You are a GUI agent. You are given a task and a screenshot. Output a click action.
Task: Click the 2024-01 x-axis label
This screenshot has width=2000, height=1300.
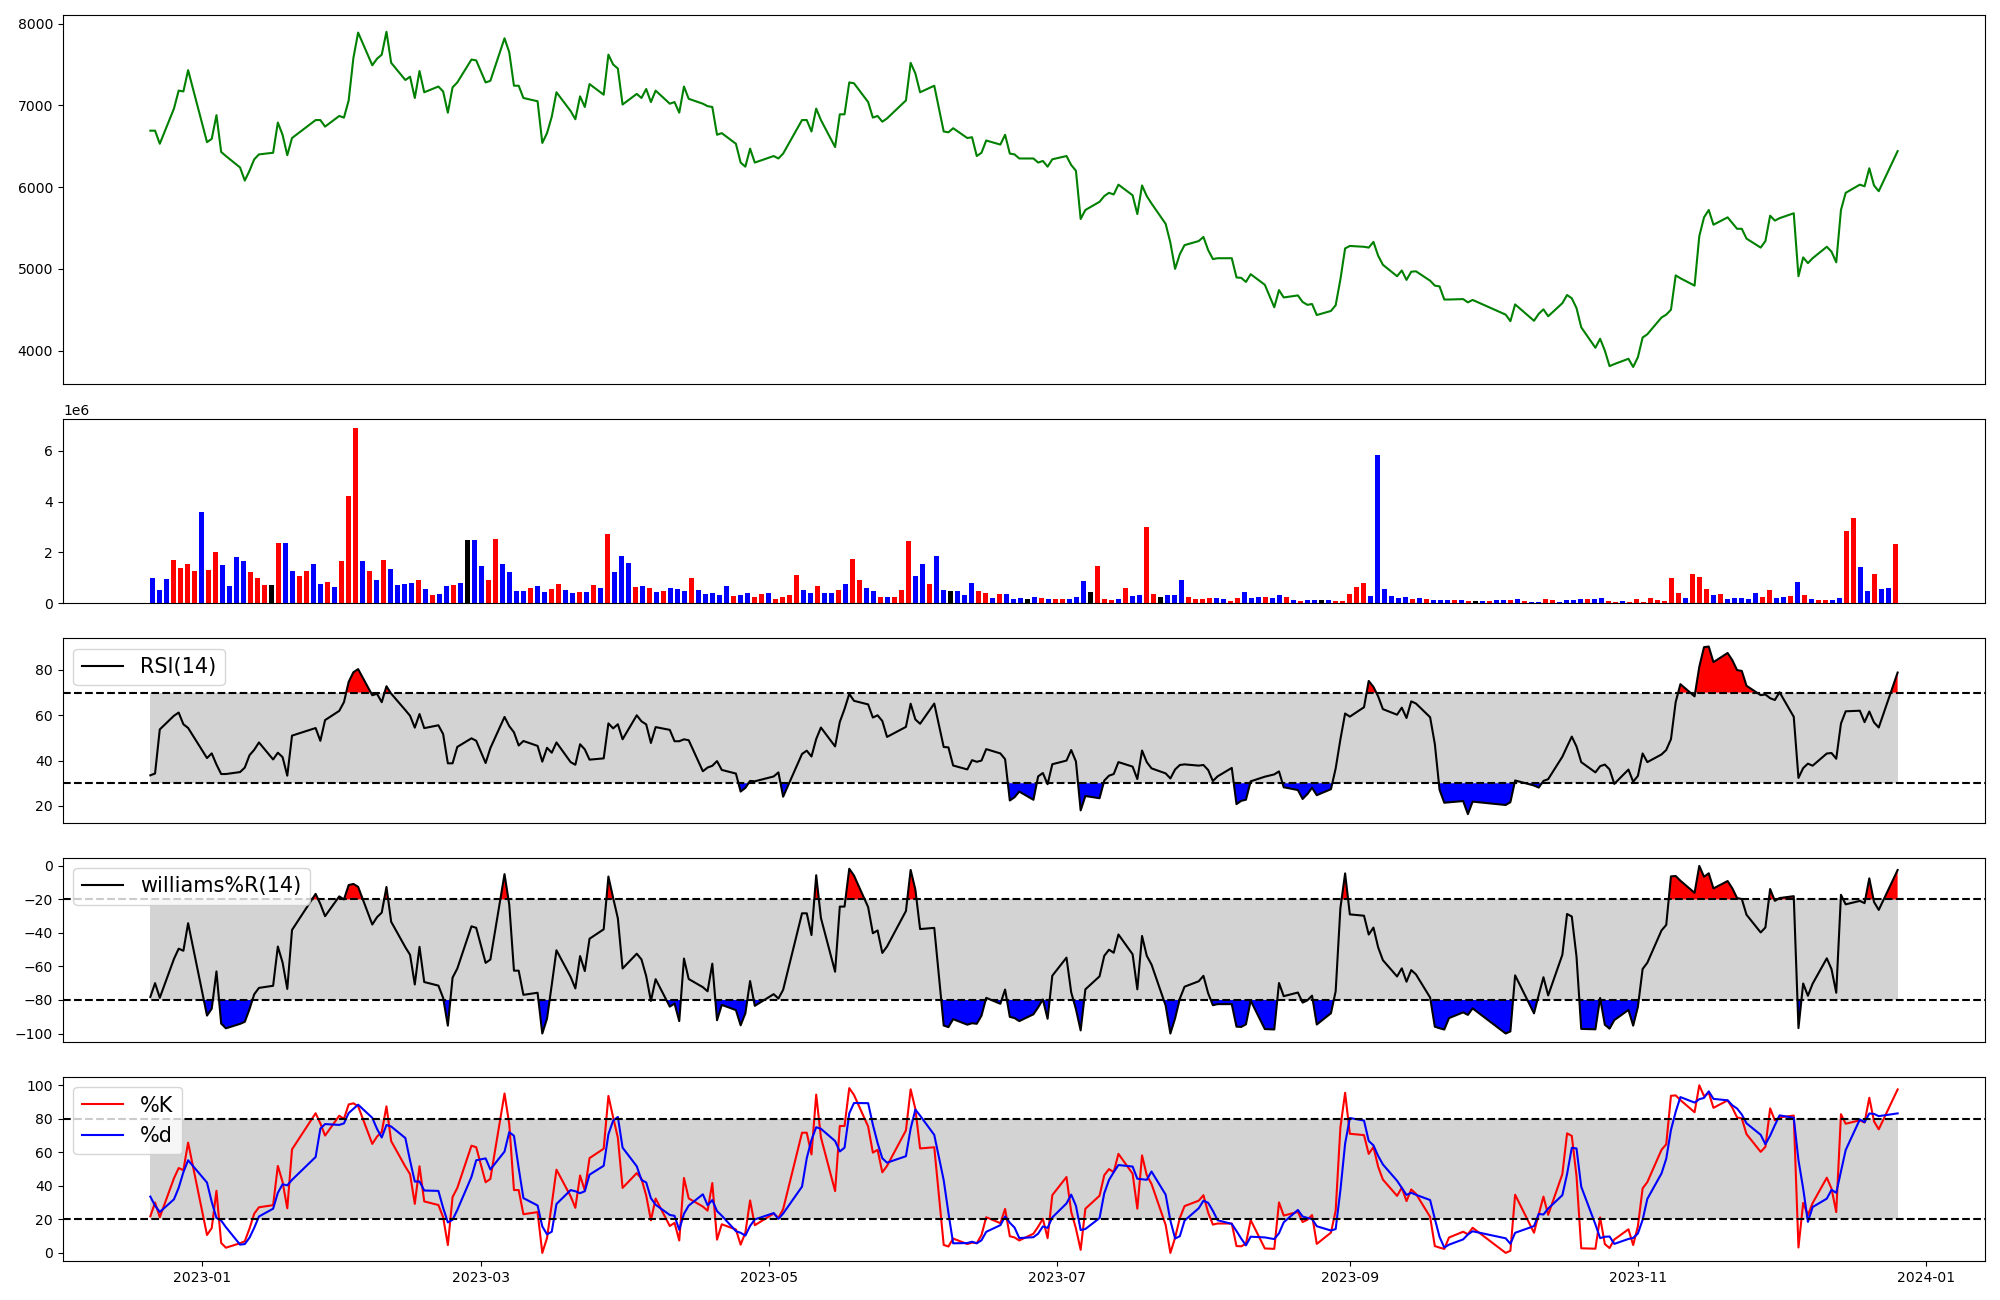1926,1277
